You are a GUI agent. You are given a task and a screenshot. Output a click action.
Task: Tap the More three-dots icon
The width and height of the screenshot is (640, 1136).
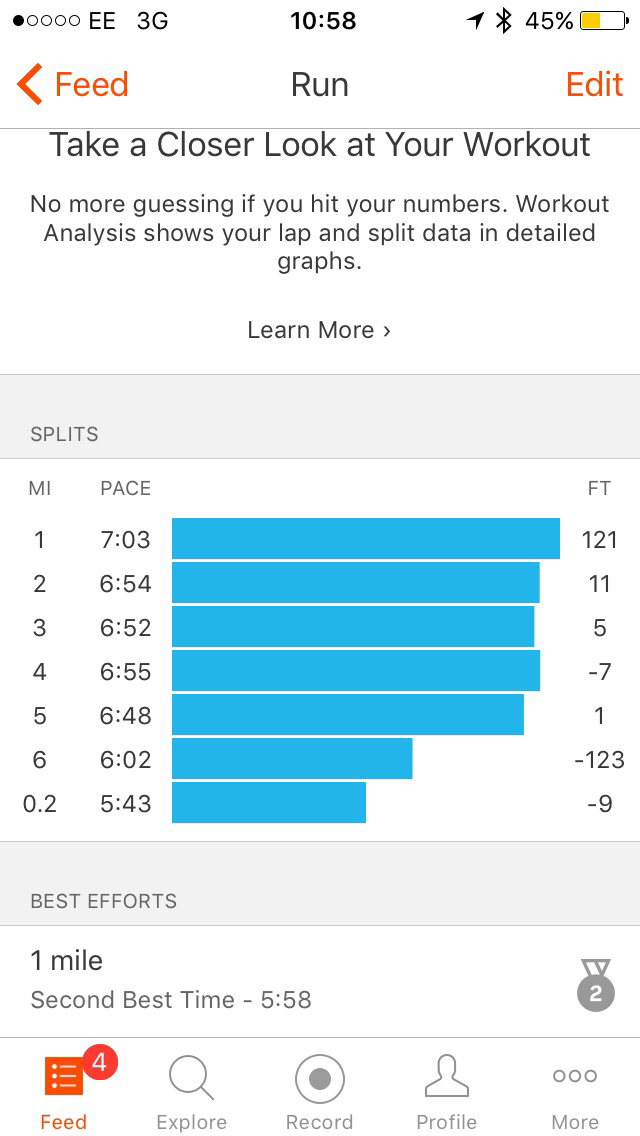pos(575,1076)
